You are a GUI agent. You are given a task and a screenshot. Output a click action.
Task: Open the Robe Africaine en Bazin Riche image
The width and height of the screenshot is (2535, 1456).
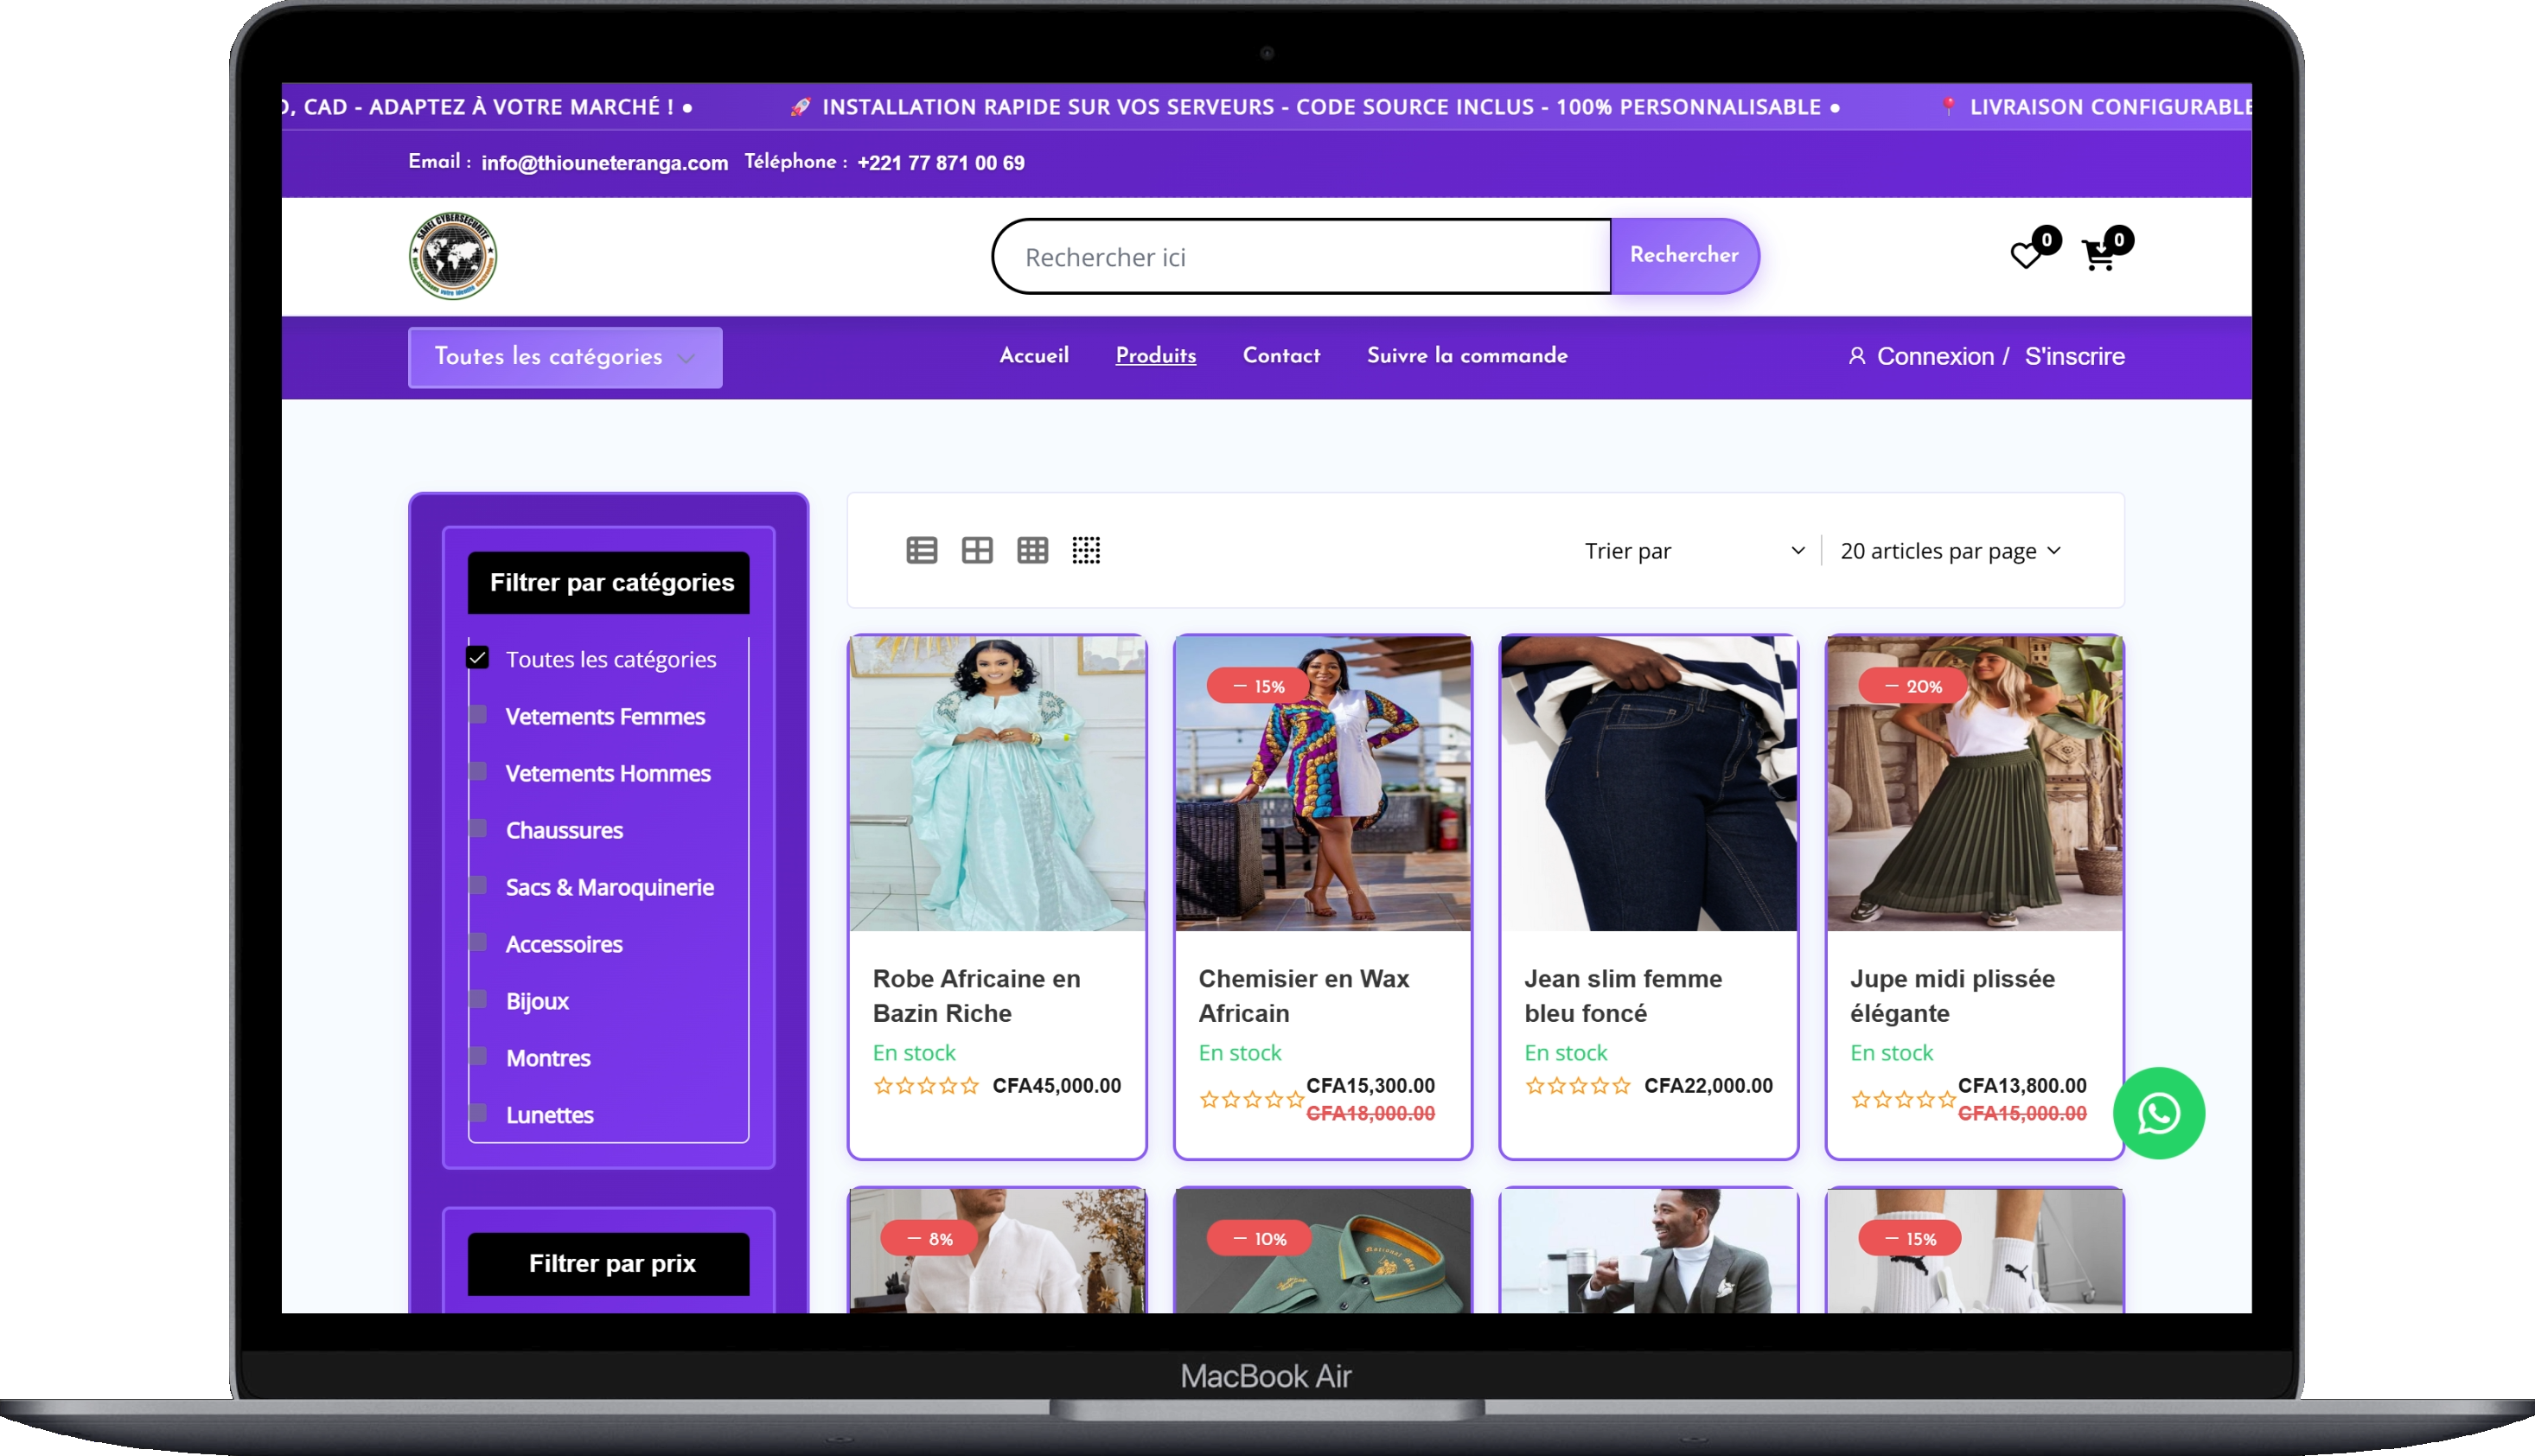997,784
